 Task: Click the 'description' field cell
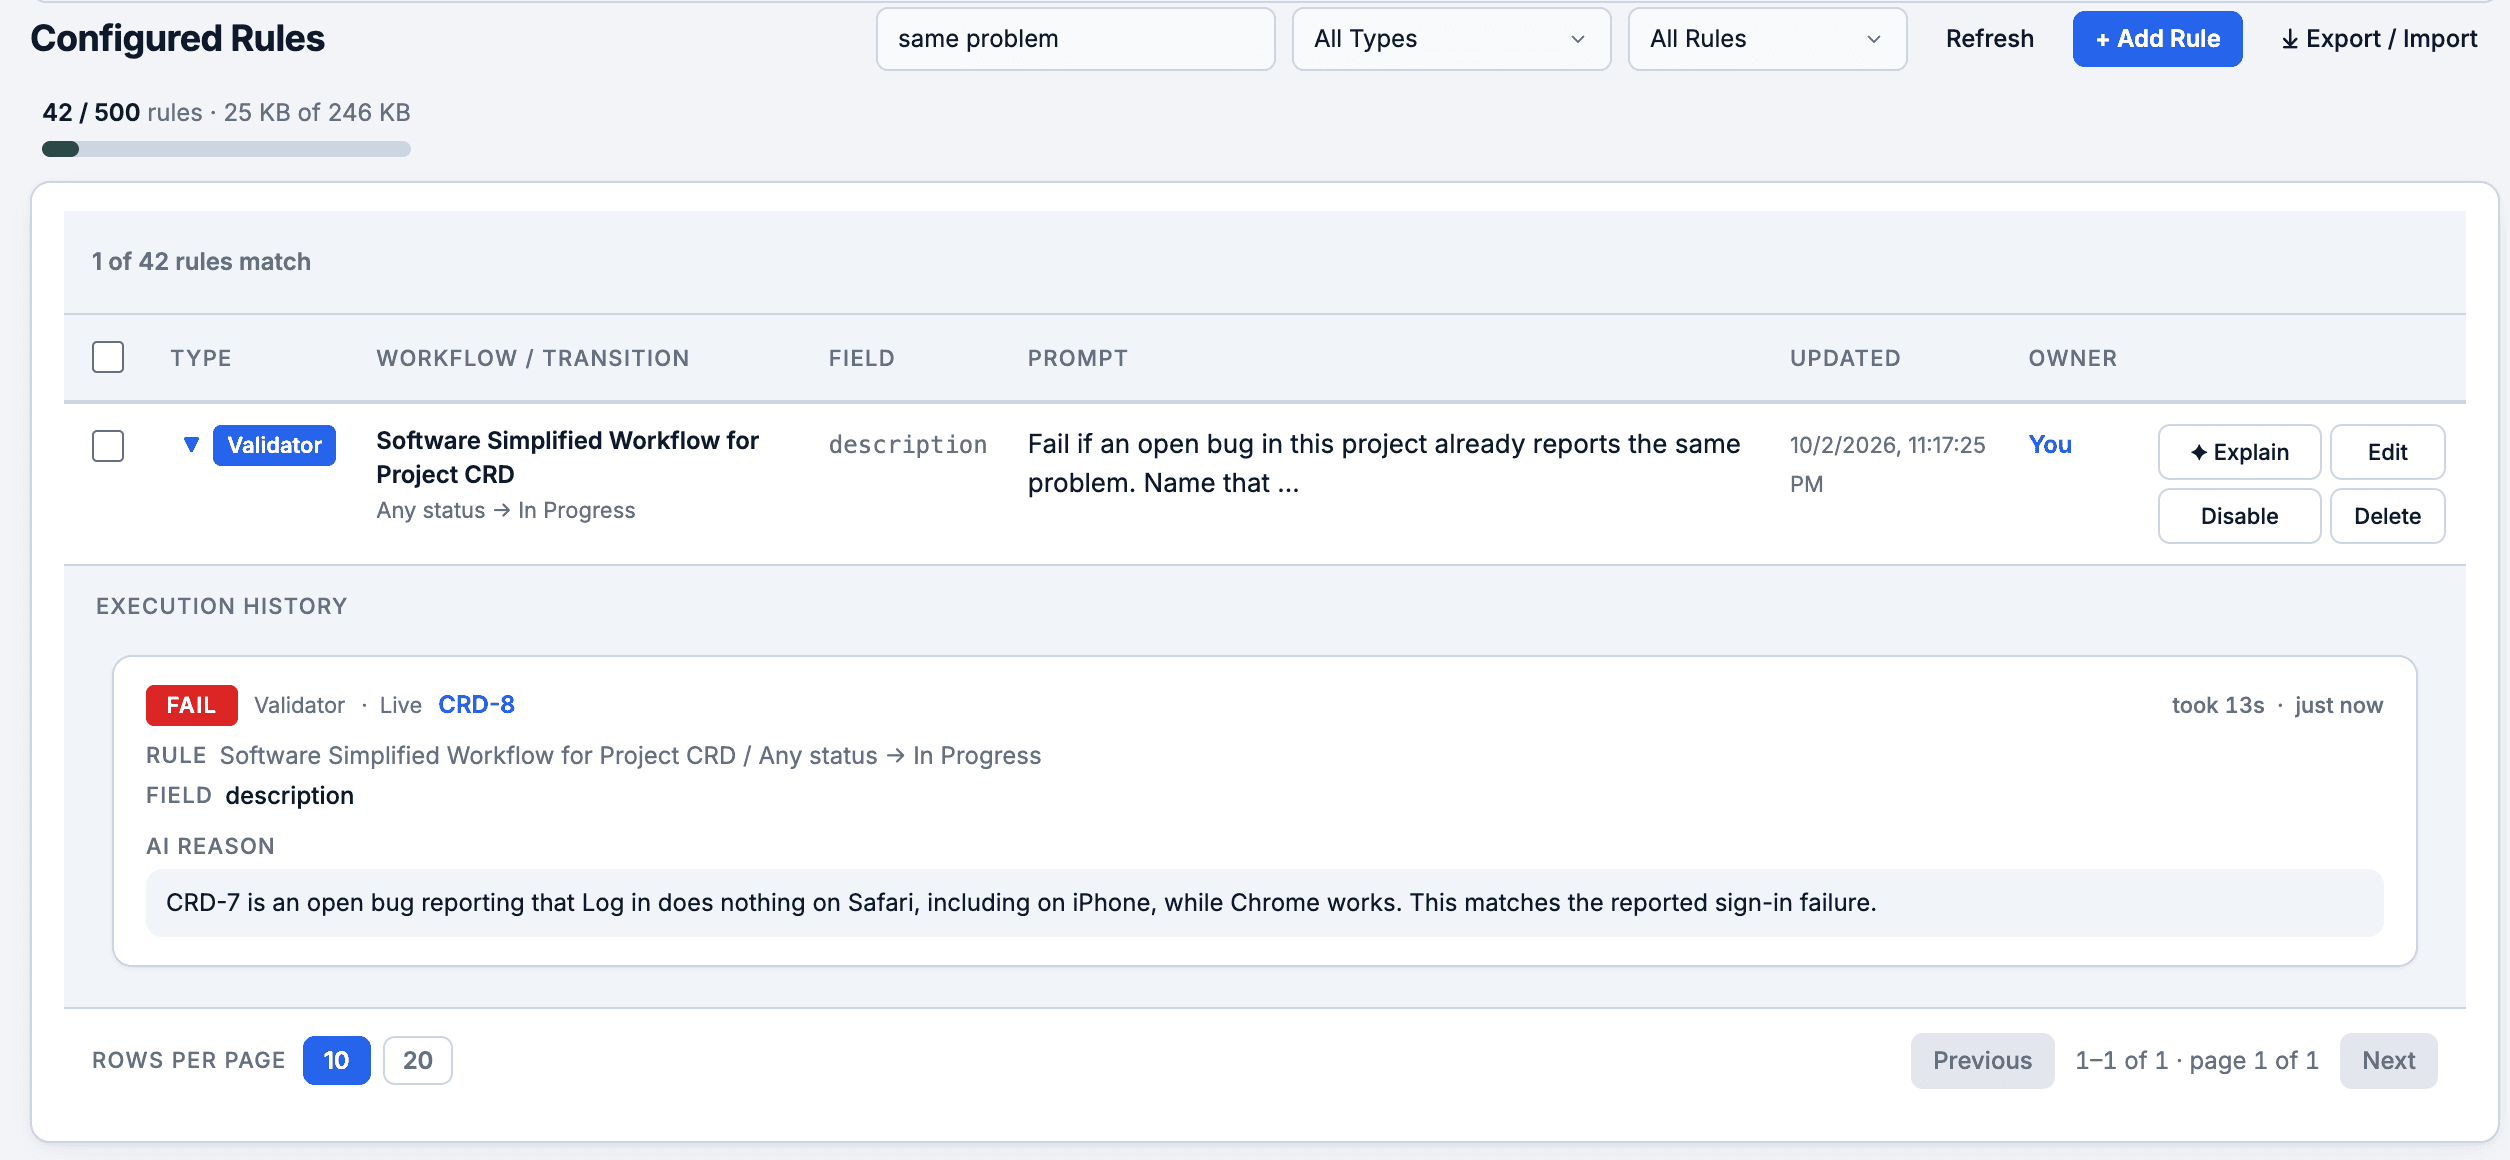(907, 445)
